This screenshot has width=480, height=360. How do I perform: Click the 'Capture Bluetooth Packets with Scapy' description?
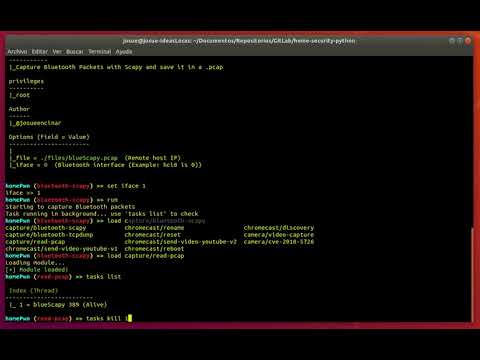point(116,67)
